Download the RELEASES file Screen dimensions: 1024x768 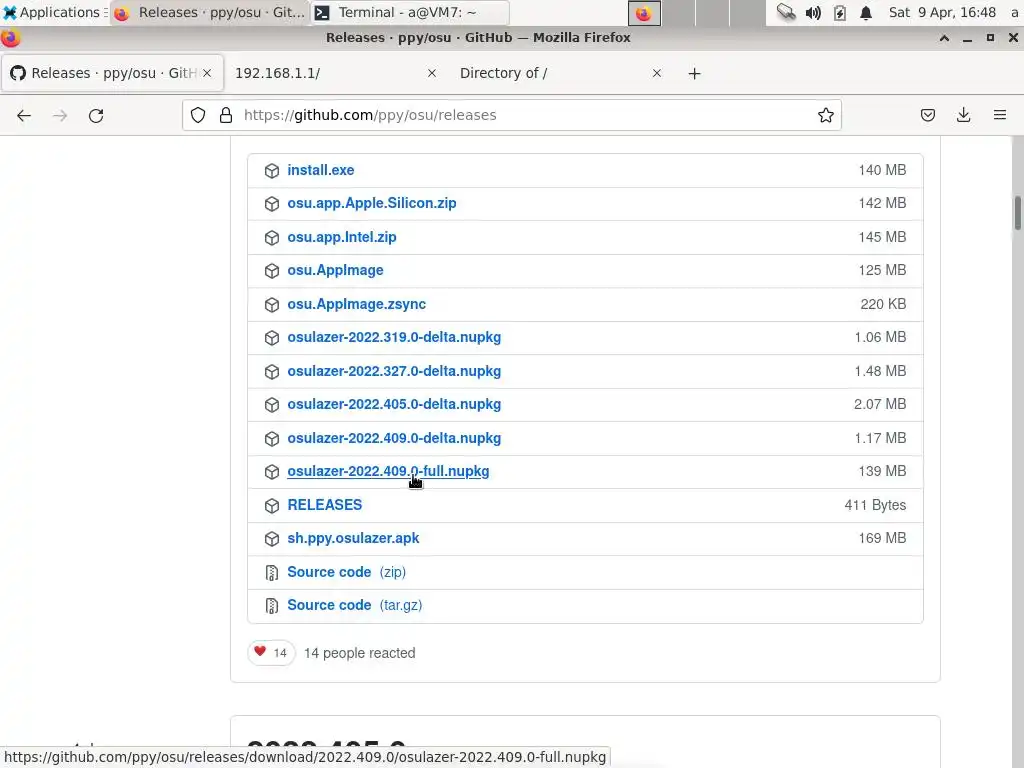tap(325, 505)
